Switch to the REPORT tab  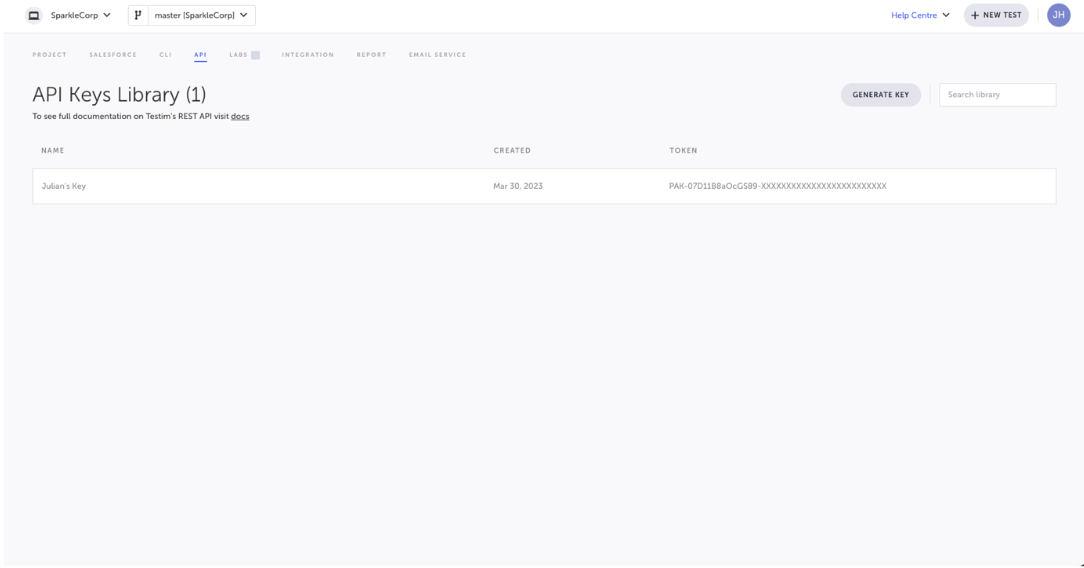(371, 55)
